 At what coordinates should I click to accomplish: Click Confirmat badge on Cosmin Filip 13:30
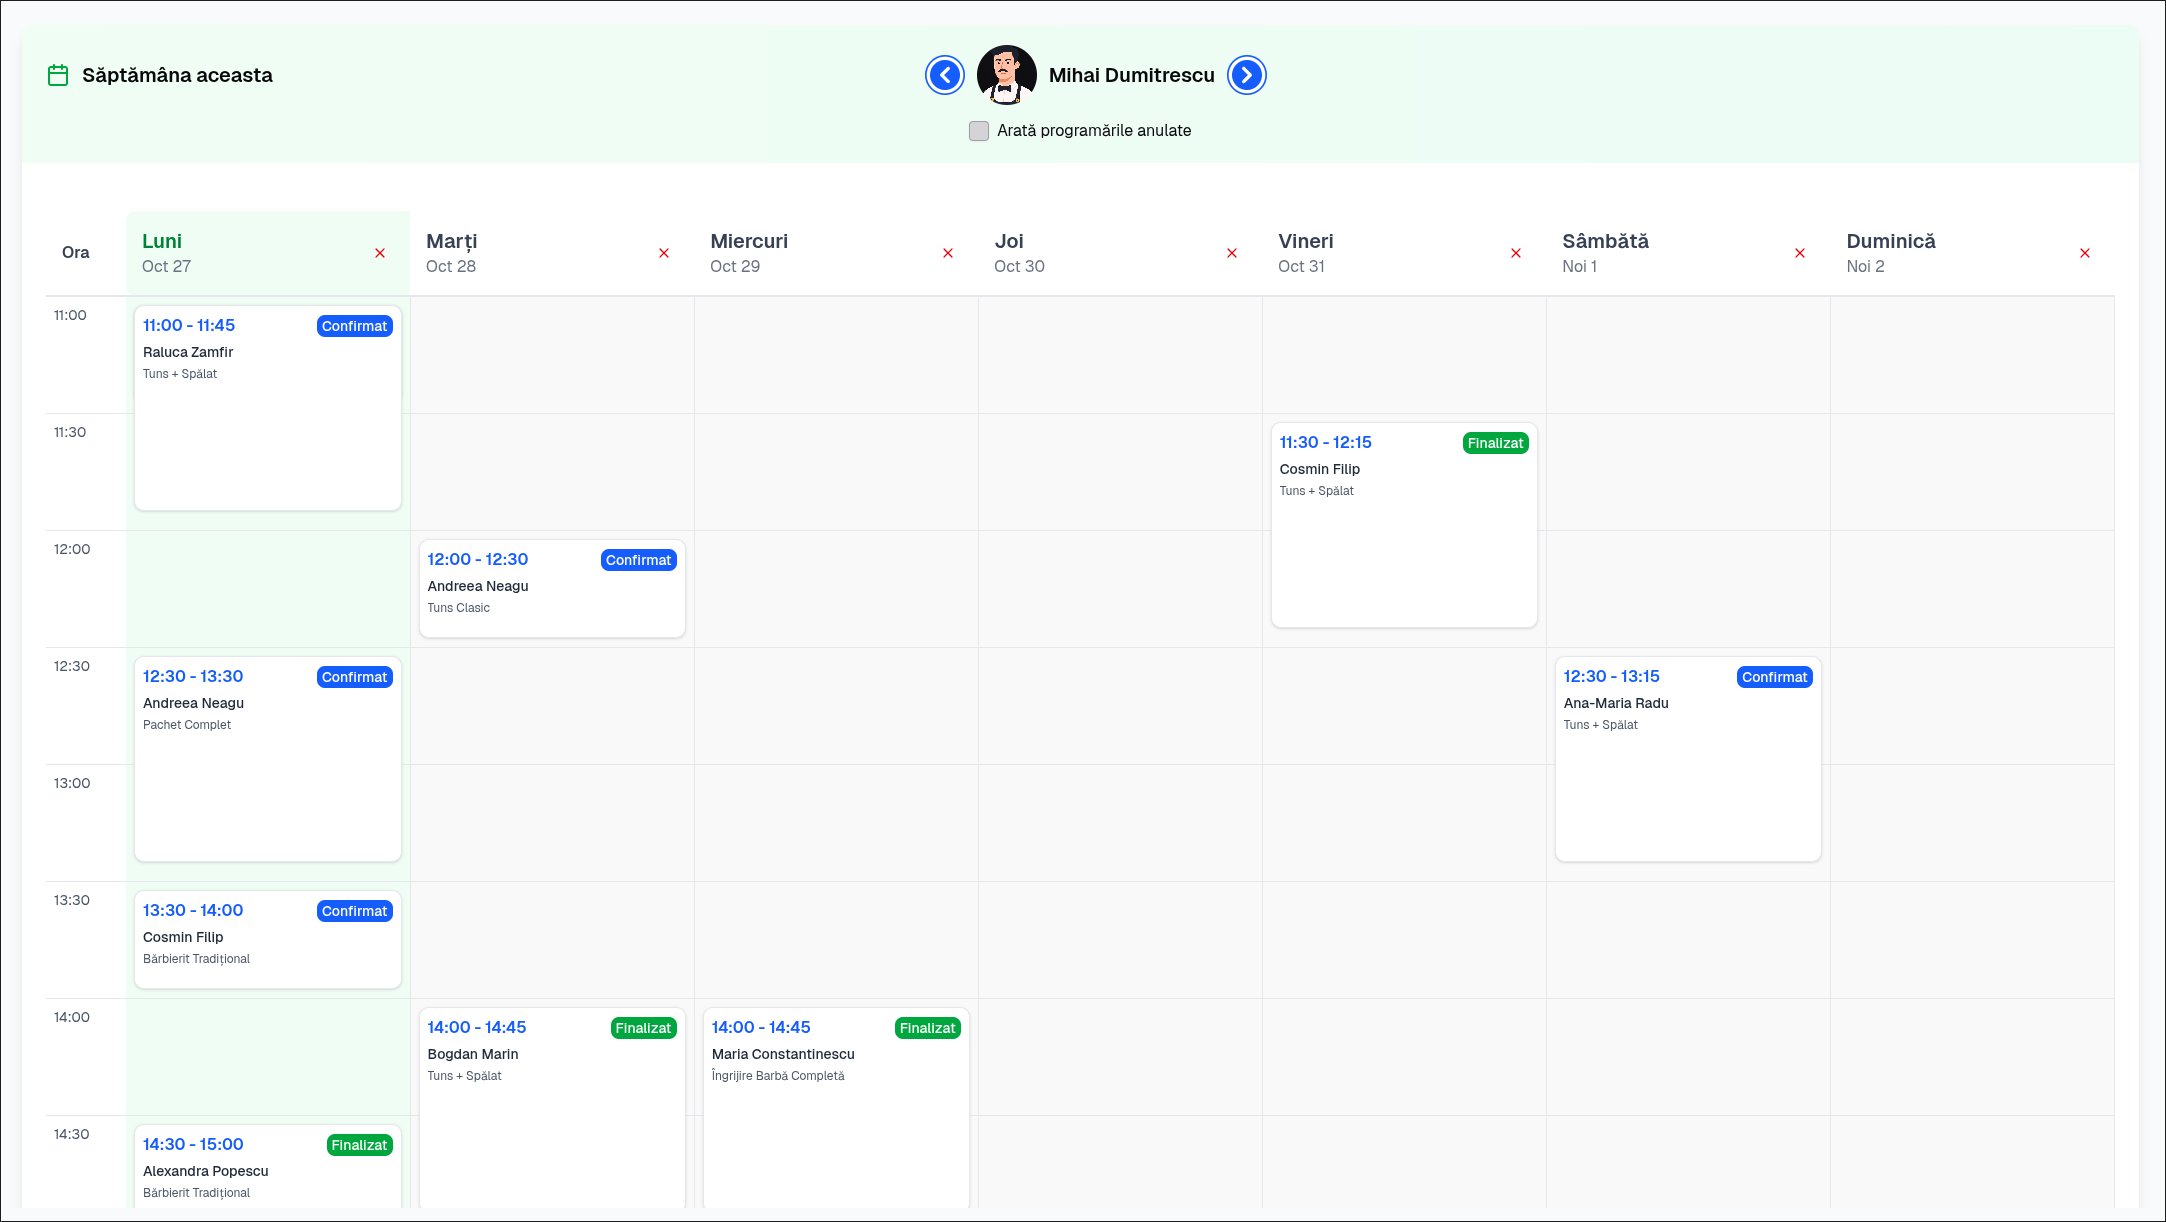(x=354, y=911)
